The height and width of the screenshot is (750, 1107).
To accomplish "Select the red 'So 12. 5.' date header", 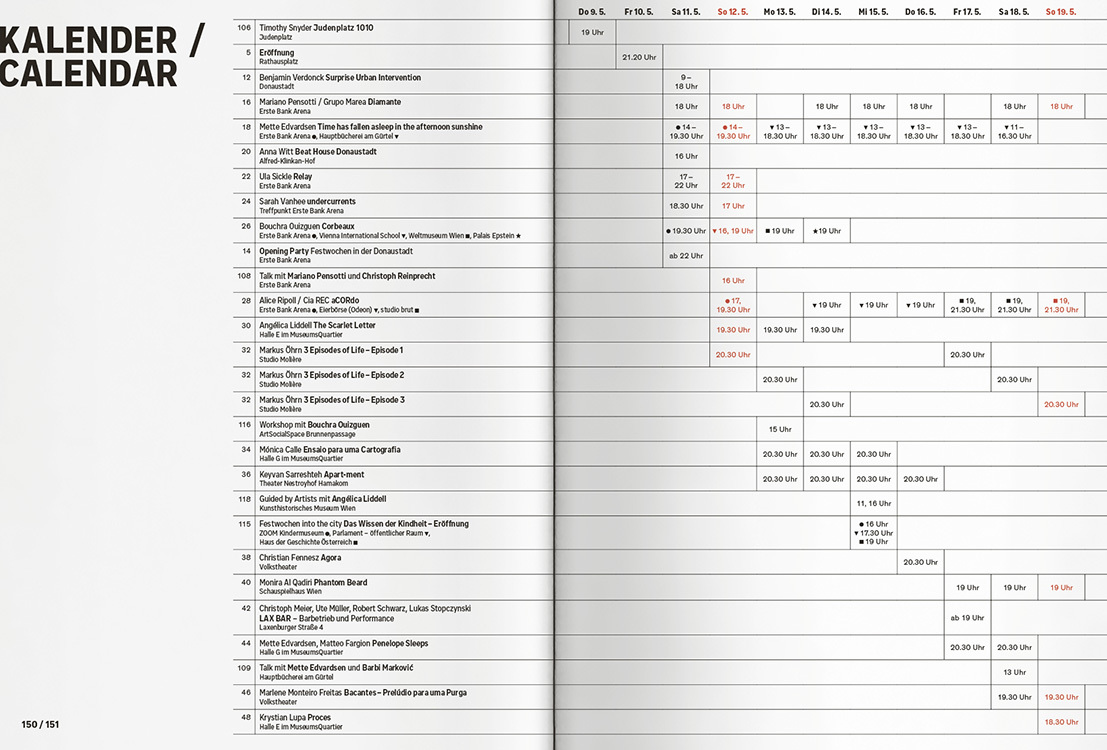I will tap(732, 12).
